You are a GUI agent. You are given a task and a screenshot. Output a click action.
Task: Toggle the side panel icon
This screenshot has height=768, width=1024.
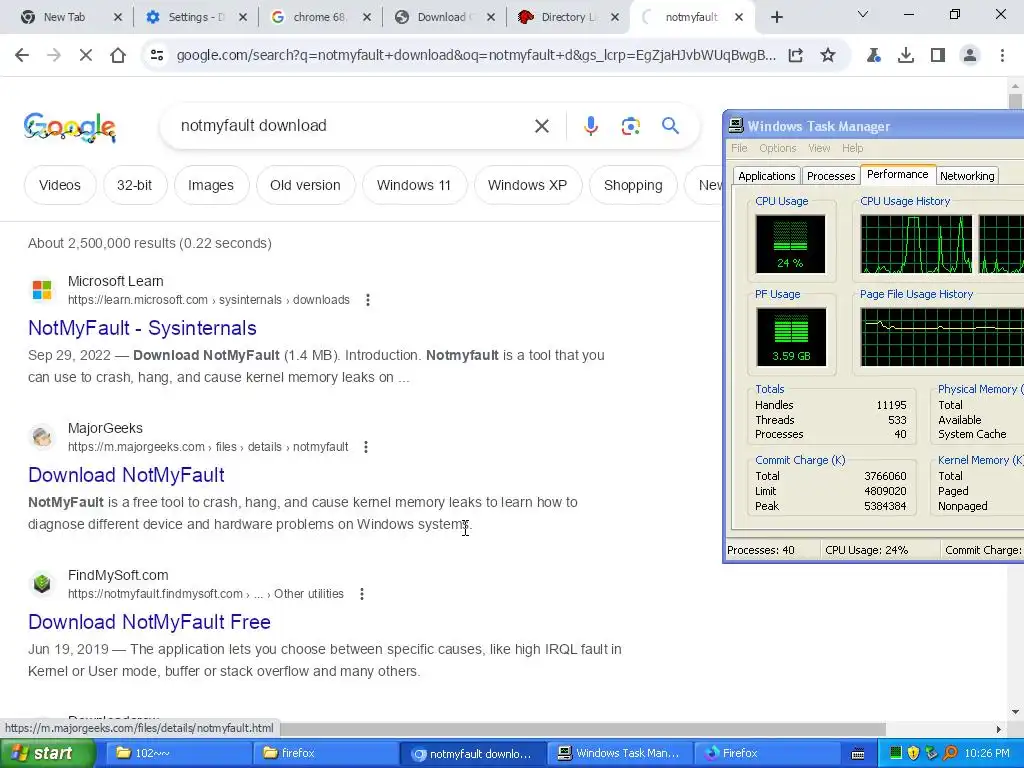coord(938,56)
